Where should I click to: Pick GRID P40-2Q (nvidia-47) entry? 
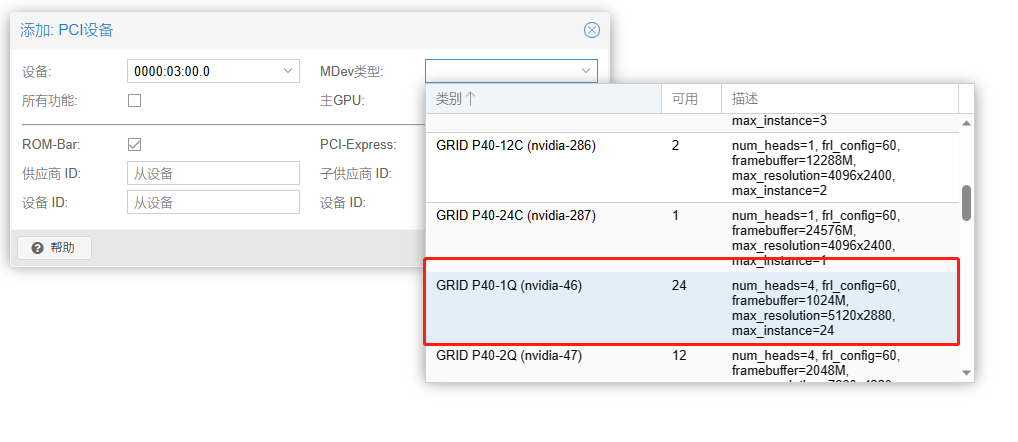509,355
